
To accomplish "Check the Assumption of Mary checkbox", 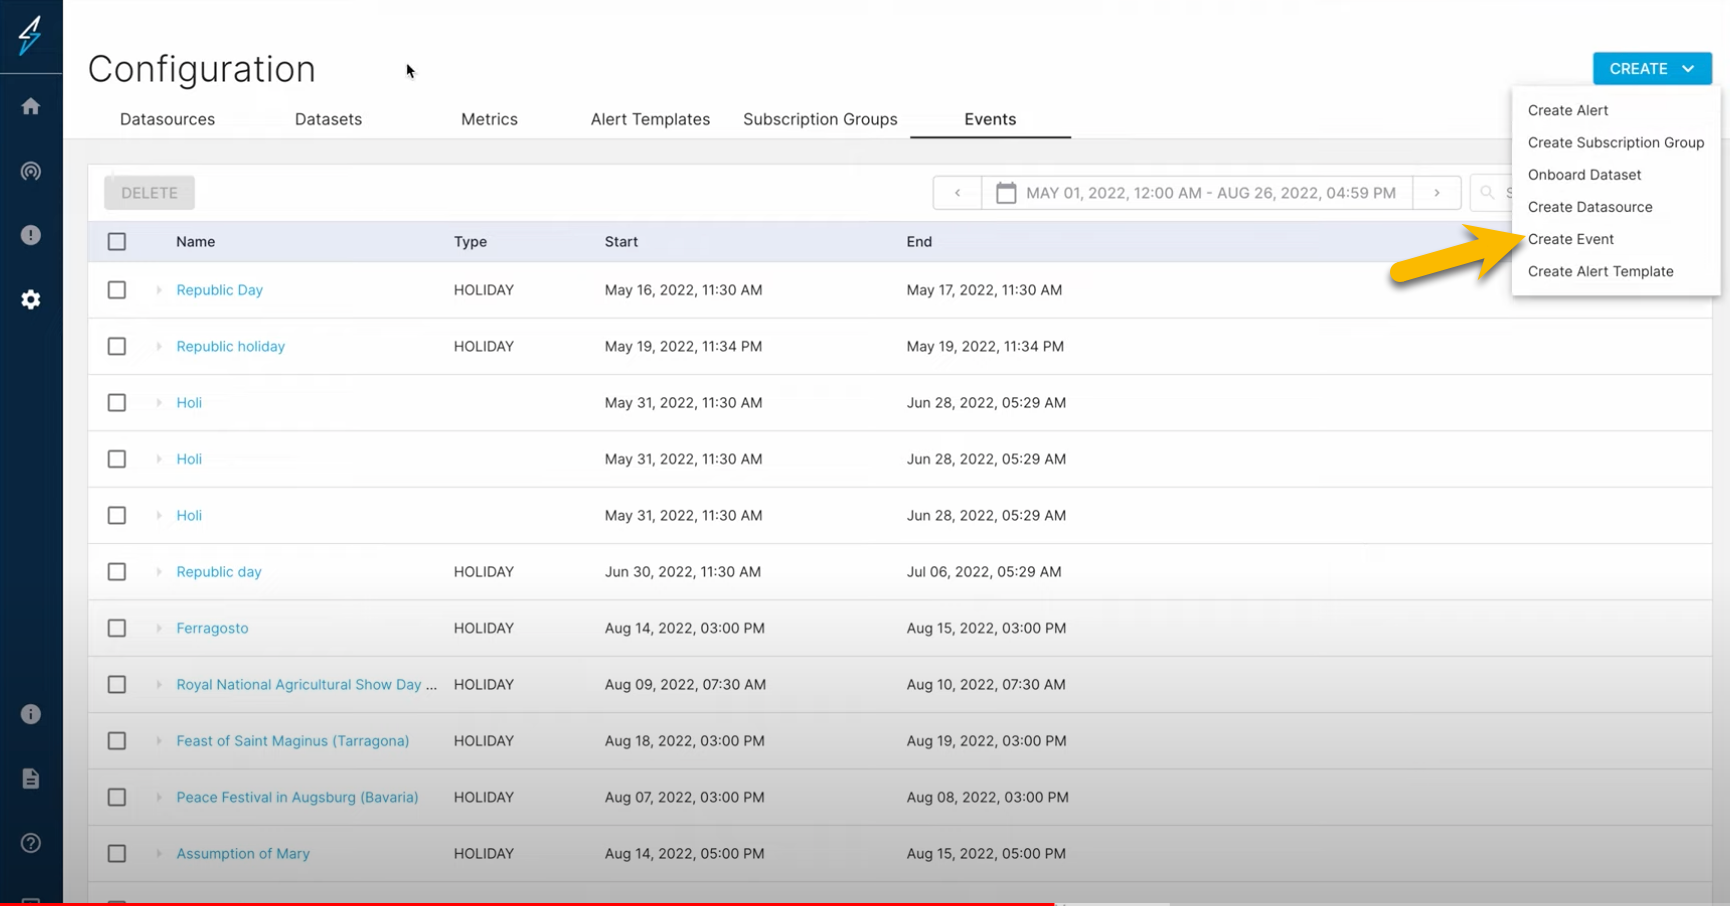I will point(117,854).
